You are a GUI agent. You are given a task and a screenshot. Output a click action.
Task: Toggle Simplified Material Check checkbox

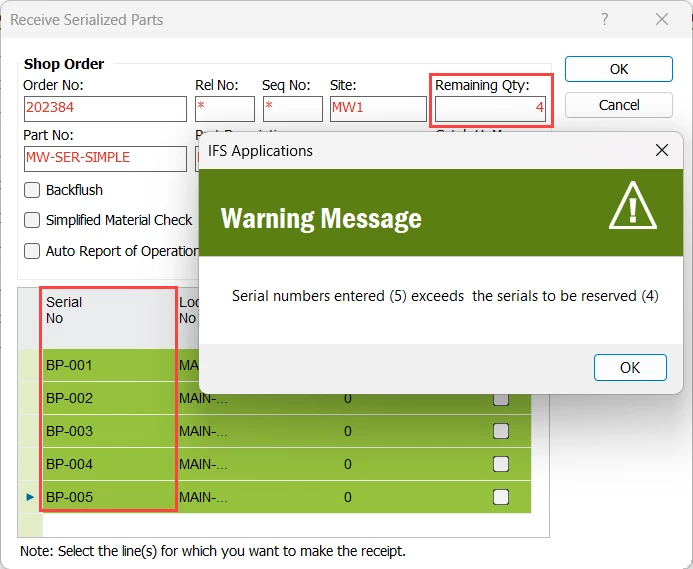coord(32,220)
